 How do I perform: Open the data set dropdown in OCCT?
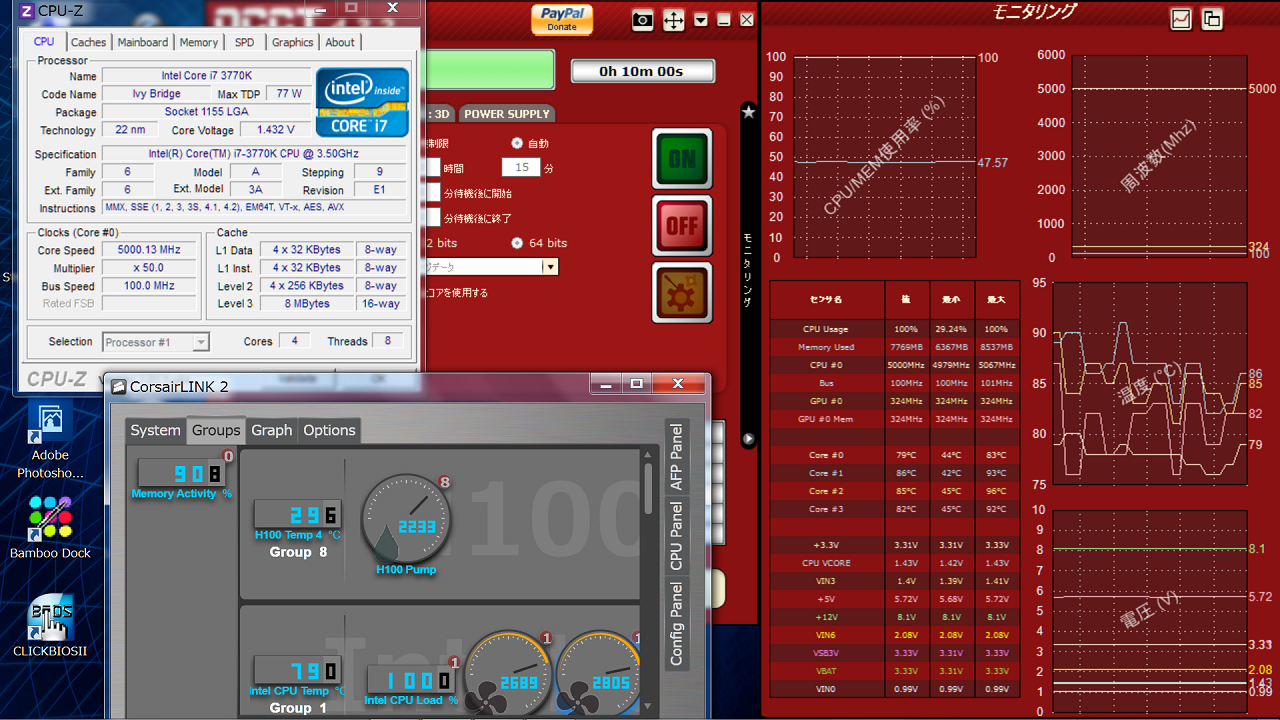pyautogui.click(x=550, y=267)
